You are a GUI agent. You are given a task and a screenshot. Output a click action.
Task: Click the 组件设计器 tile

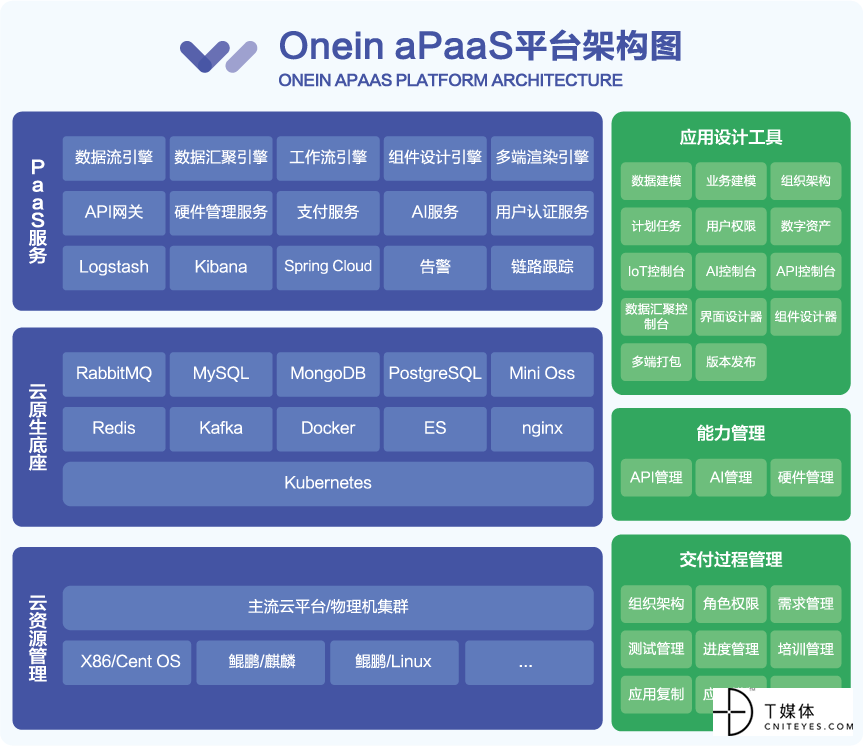pyautogui.click(x=806, y=317)
